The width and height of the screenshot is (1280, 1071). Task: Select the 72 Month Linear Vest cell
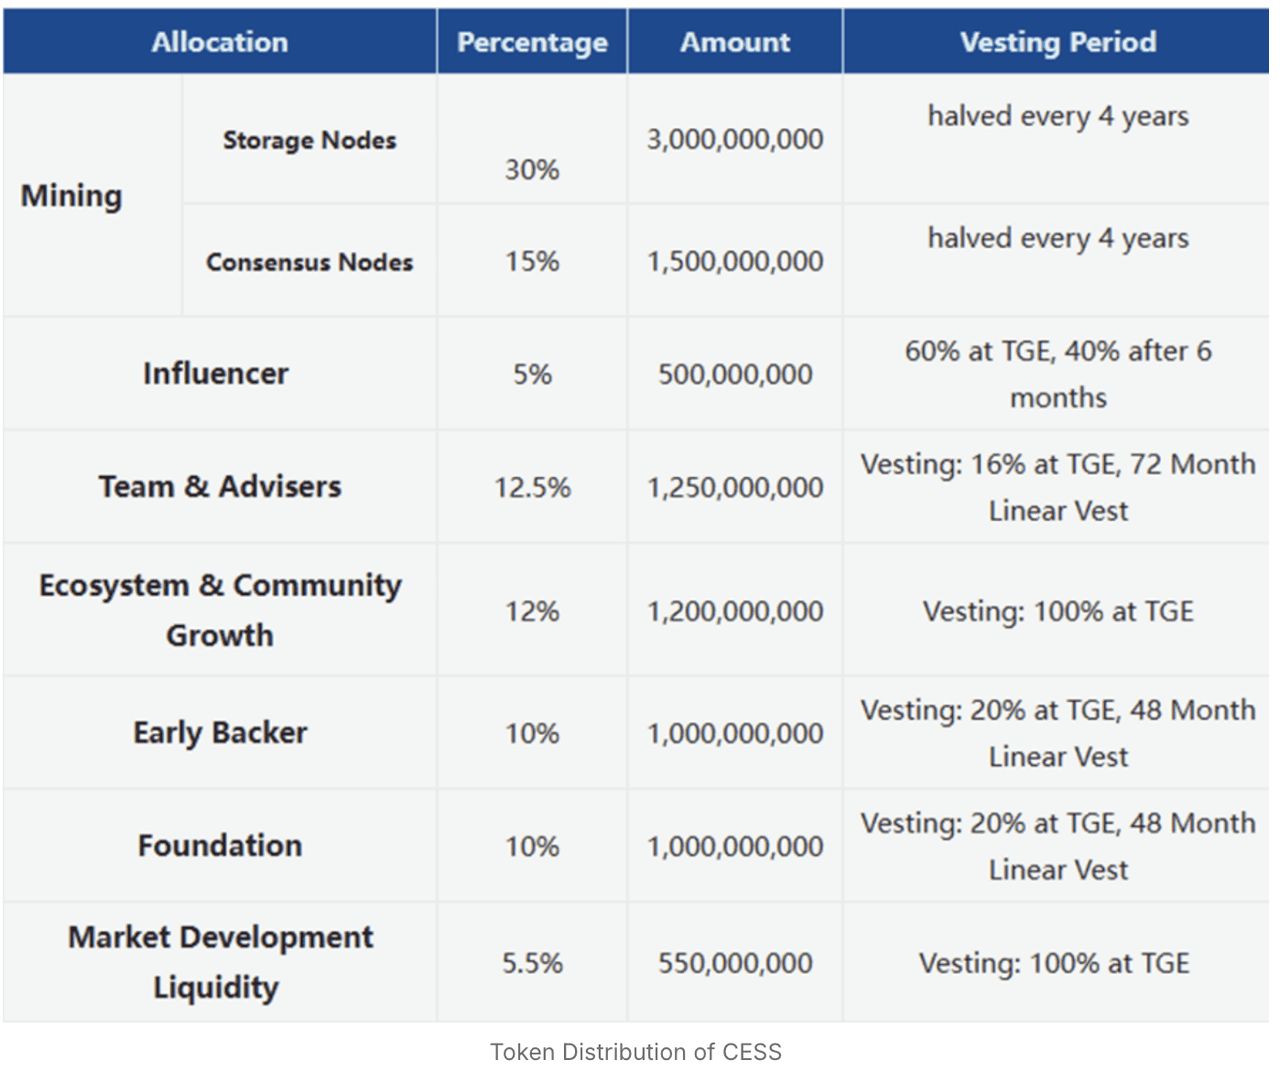[1058, 487]
